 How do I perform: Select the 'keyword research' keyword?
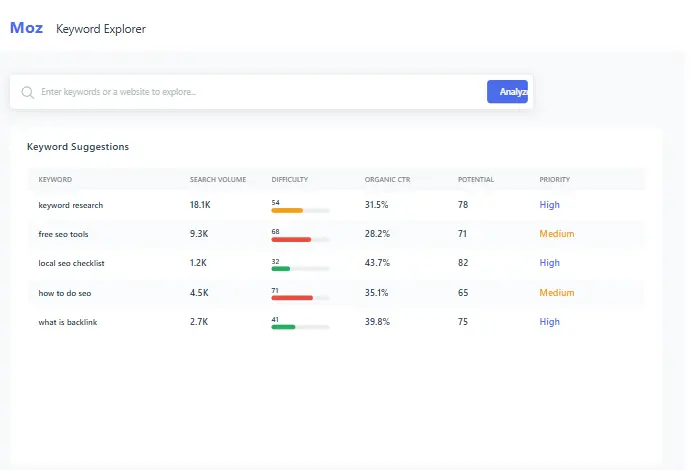[71, 205]
